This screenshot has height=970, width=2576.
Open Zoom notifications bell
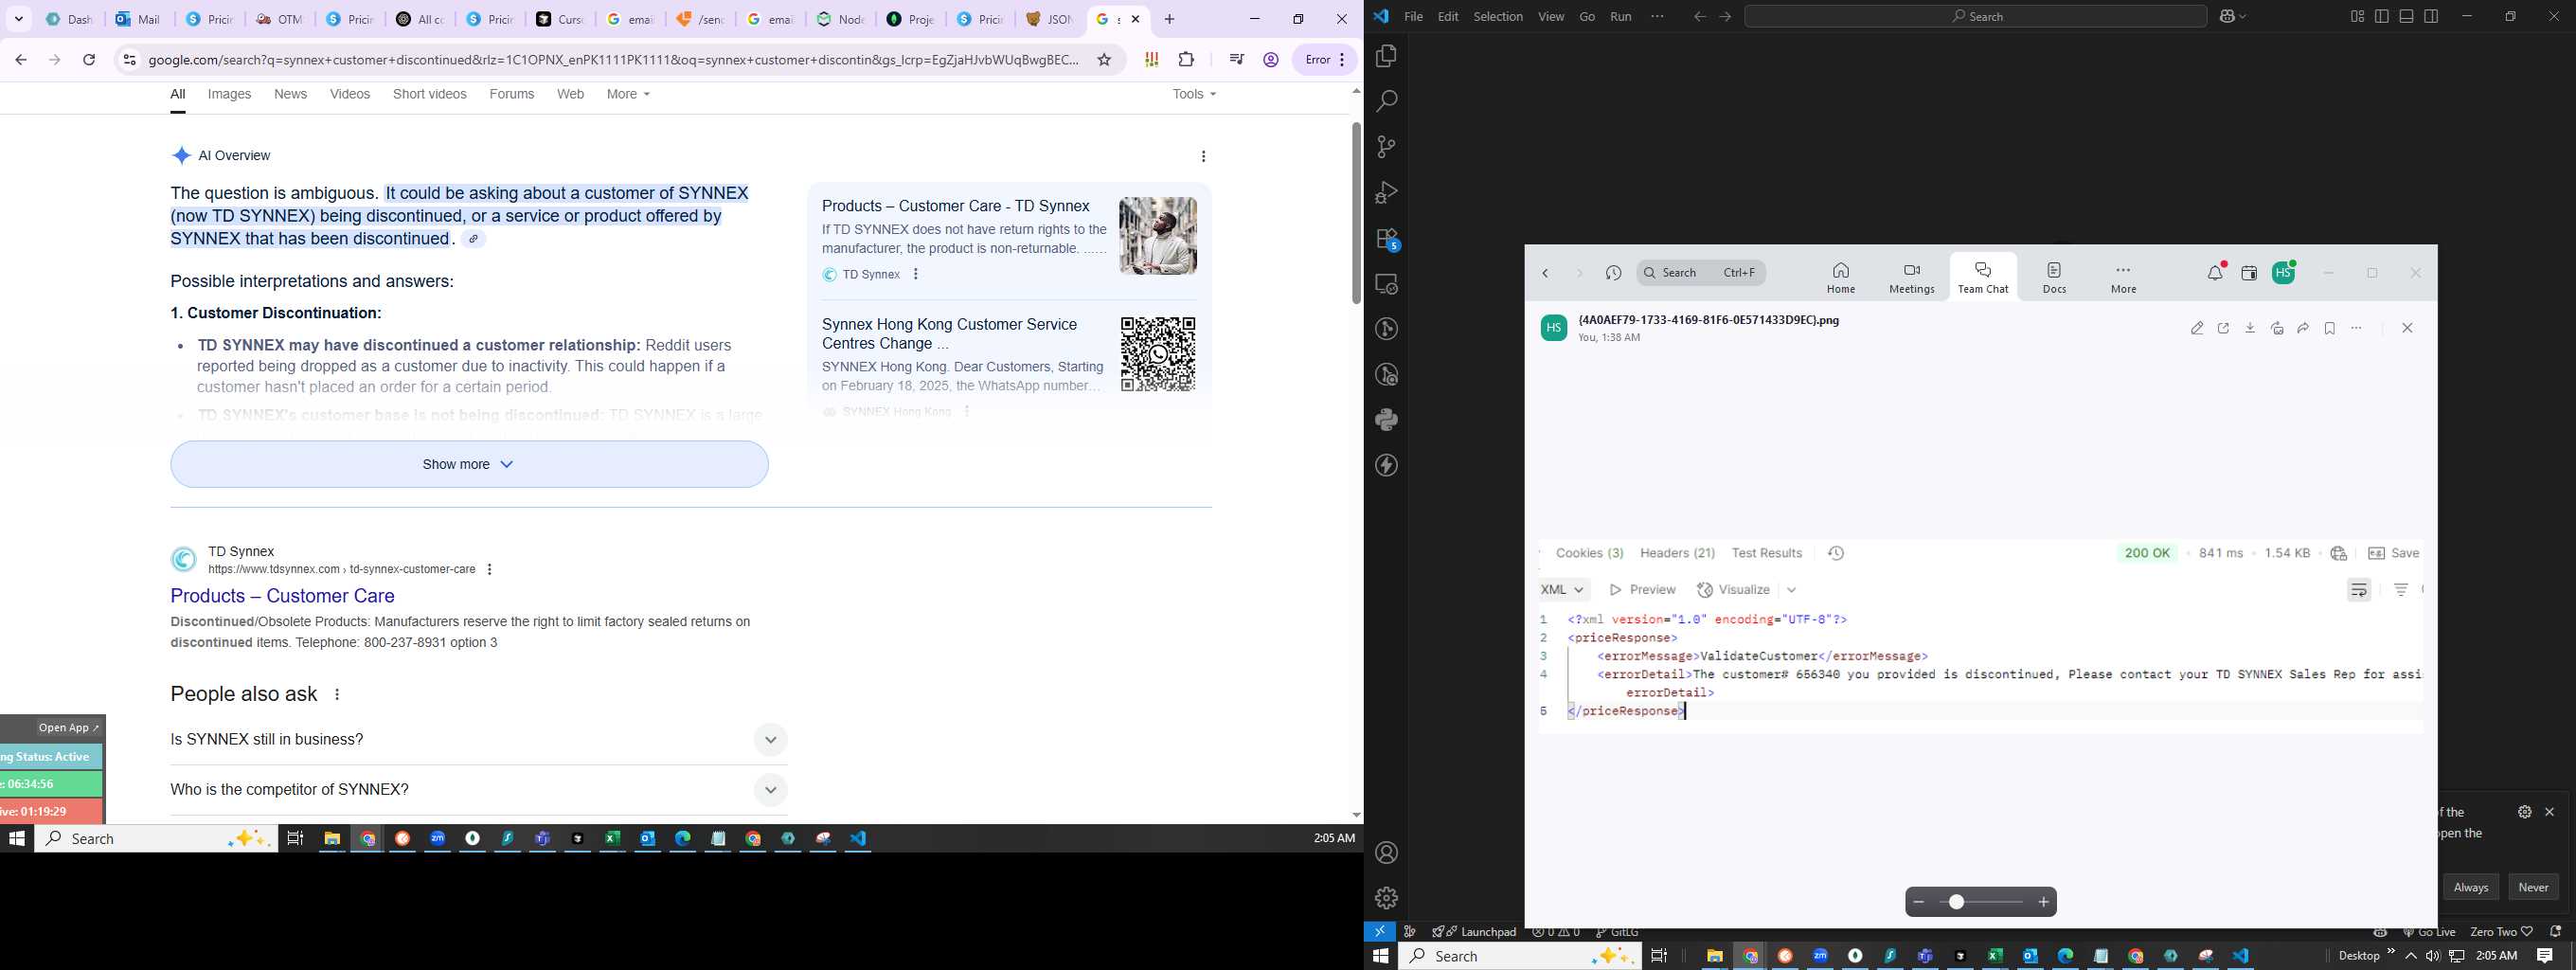pos(2216,272)
